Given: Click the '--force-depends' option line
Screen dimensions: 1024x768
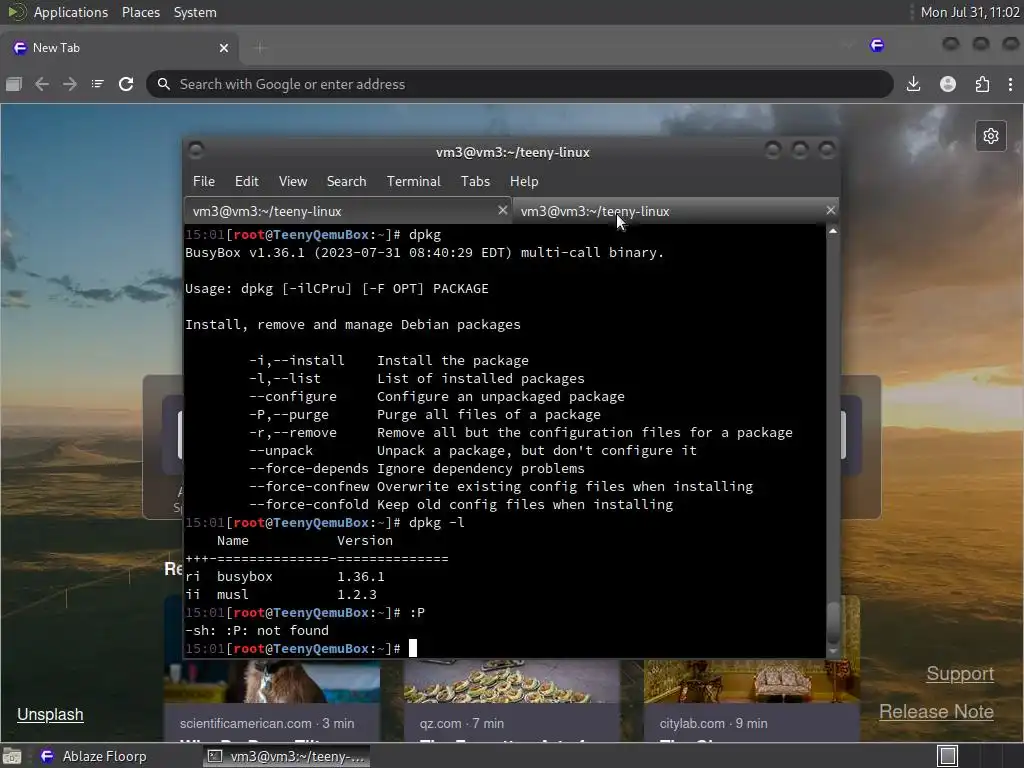Looking at the screenshot, I should coord(417,468).
